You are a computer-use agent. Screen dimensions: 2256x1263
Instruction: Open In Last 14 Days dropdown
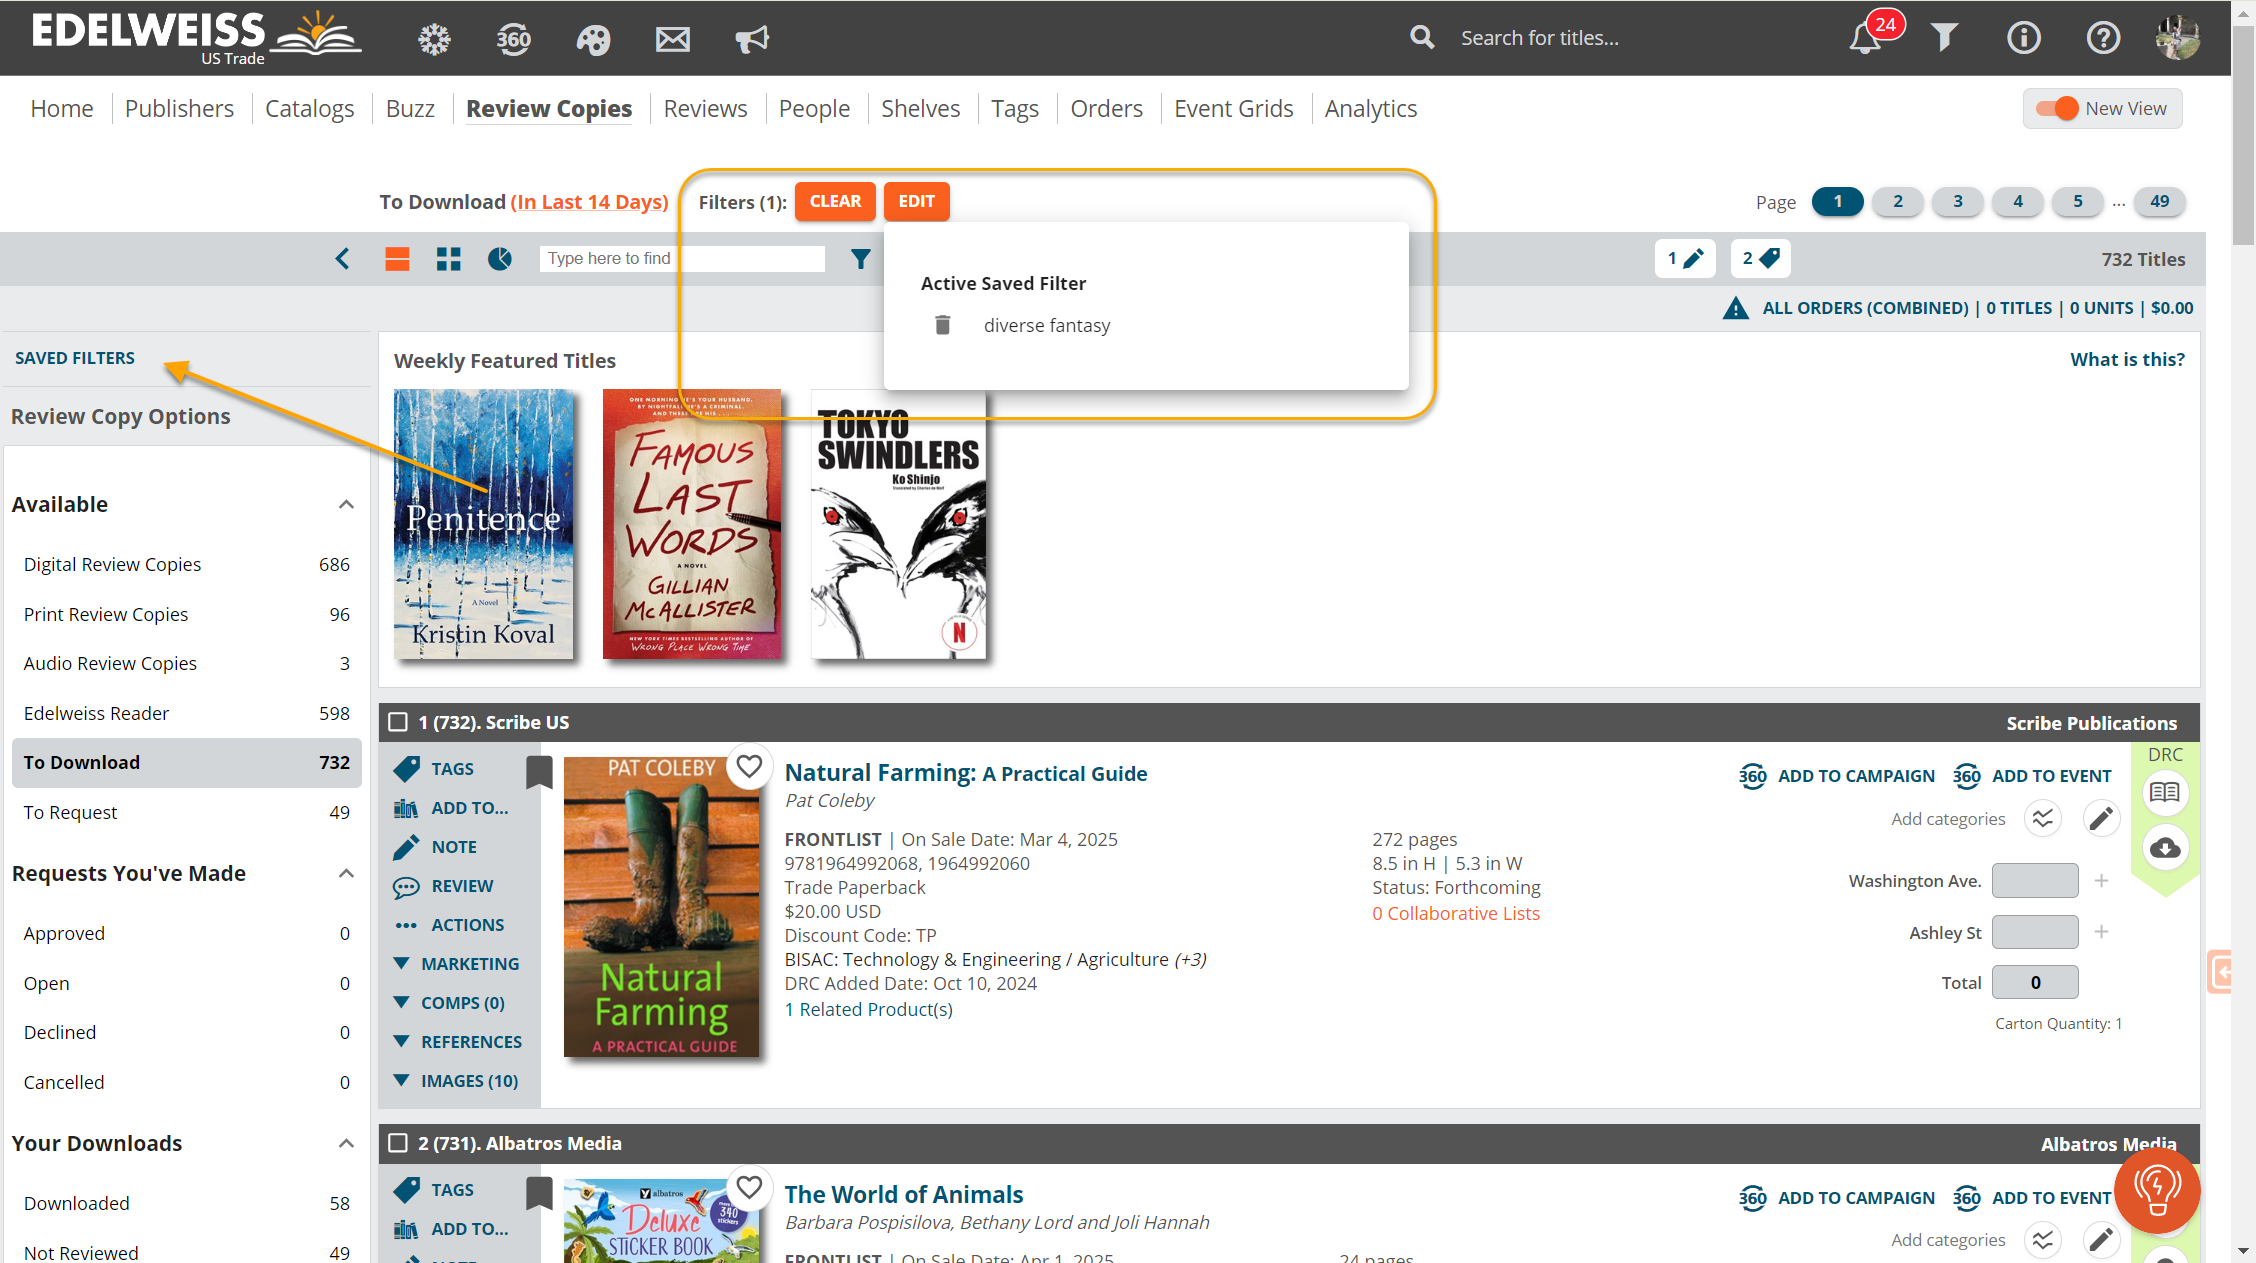(590, 202)
